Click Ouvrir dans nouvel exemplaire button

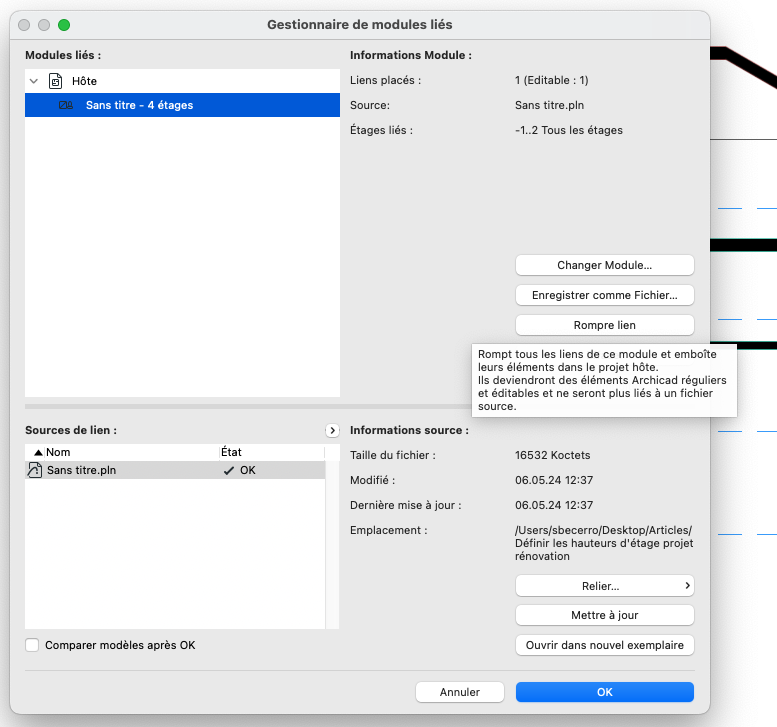[605, 645]
